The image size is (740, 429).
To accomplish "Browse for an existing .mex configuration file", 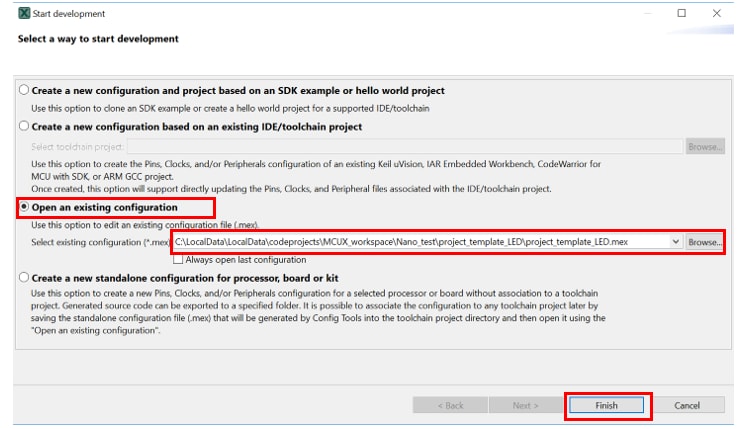I will tap(705, 242).
